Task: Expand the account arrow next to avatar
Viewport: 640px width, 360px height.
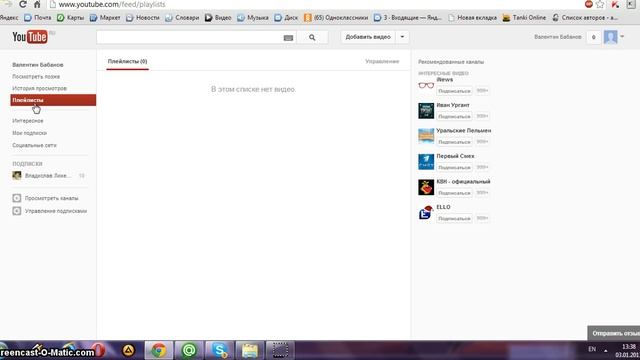Action: tap(622, 37)
